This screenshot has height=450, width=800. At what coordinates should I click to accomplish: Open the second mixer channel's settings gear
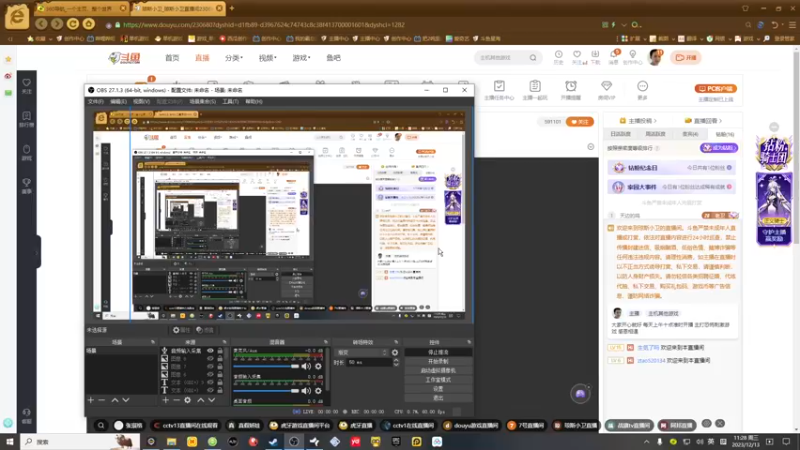[318, 391]
